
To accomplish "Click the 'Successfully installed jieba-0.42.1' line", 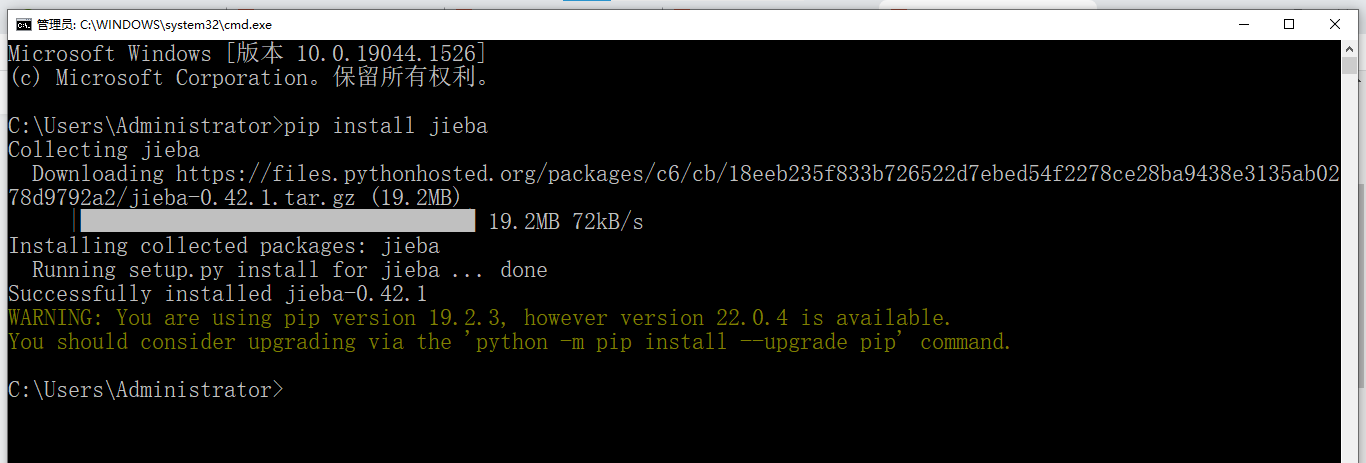I will (x=217, y=294).
